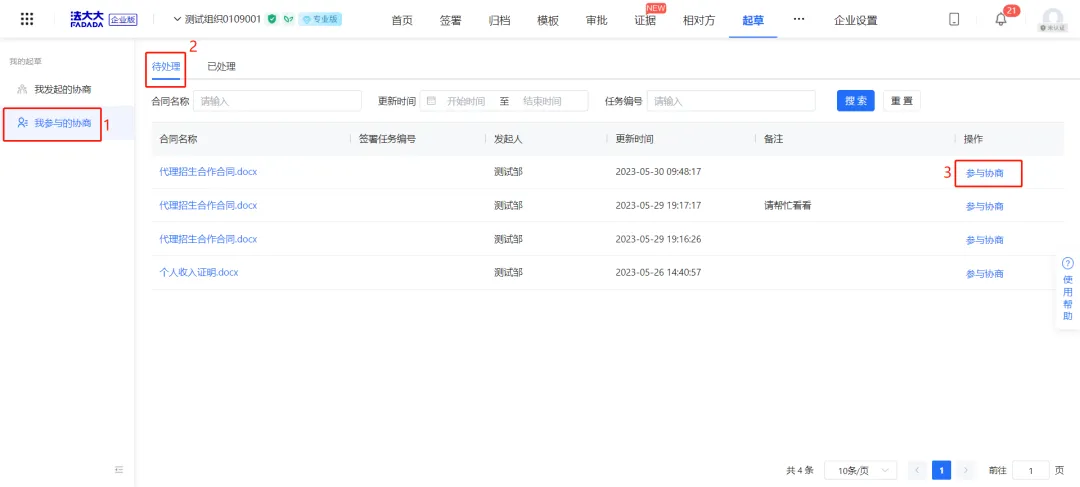Open the 10条/页 page size dropdown
The width and height of the screenshot is (1080, 487).
pyautogui.click(x=859, y=470)
